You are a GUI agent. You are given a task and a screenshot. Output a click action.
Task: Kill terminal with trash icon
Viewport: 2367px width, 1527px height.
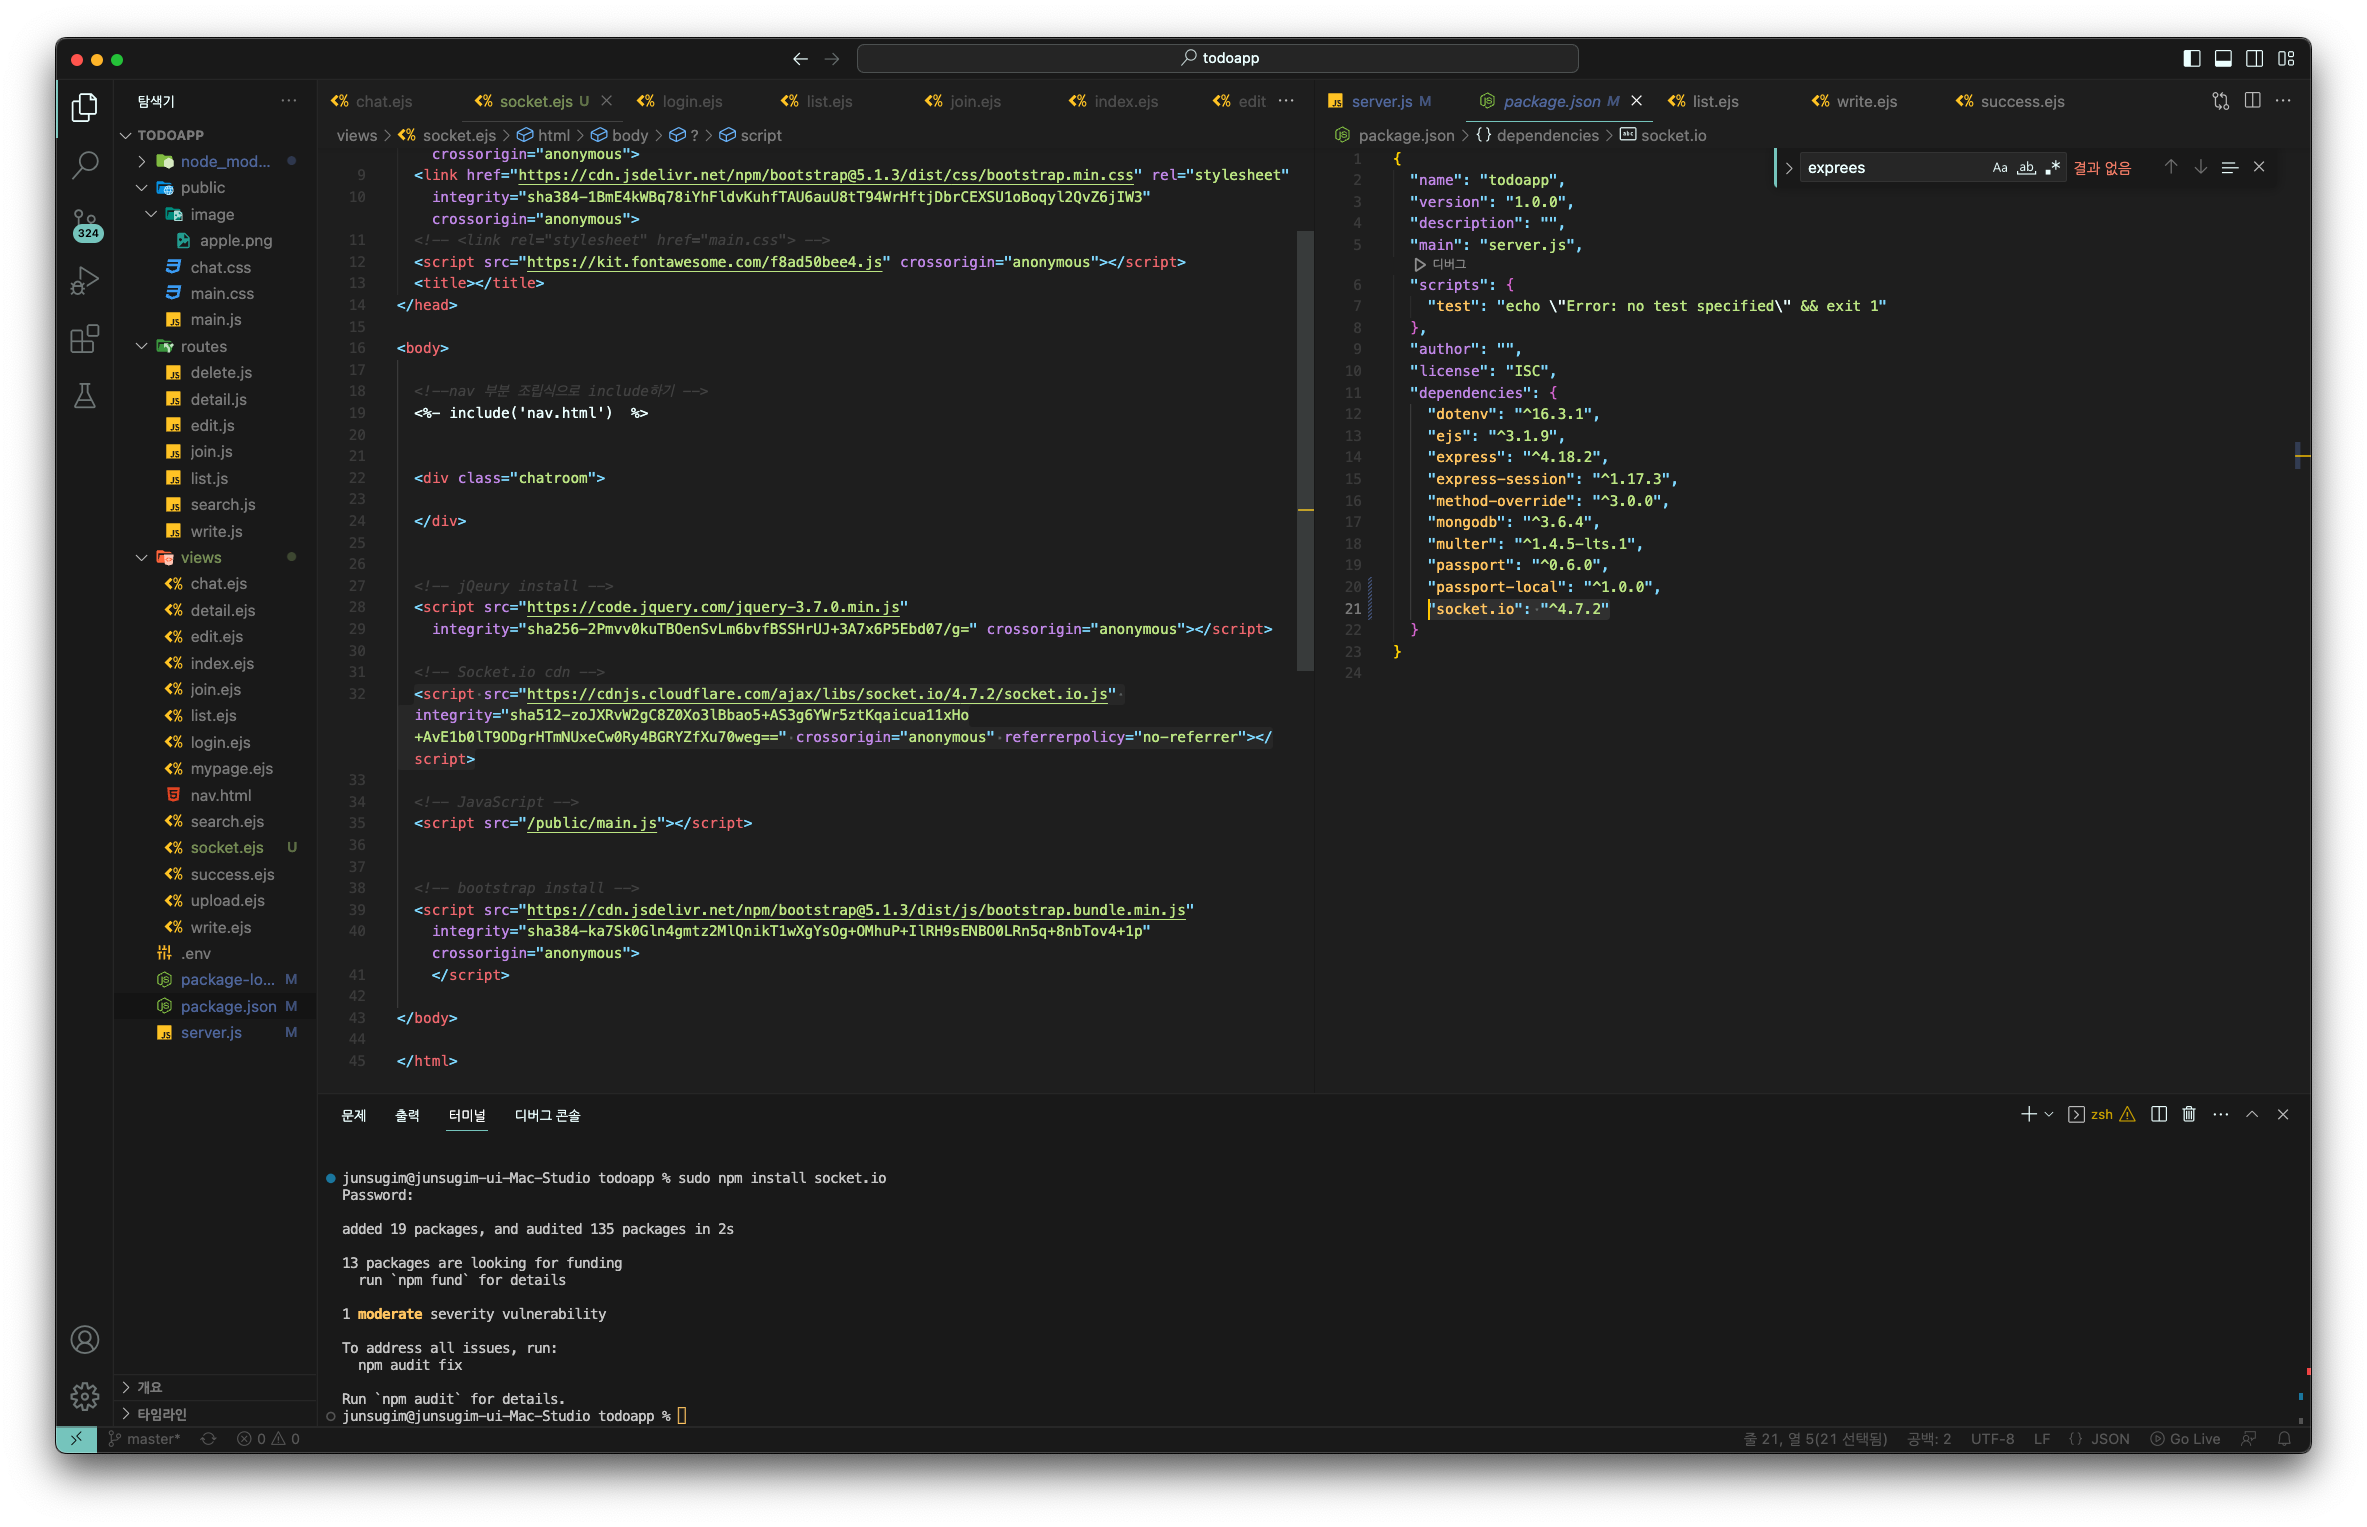point(2189,1114)
